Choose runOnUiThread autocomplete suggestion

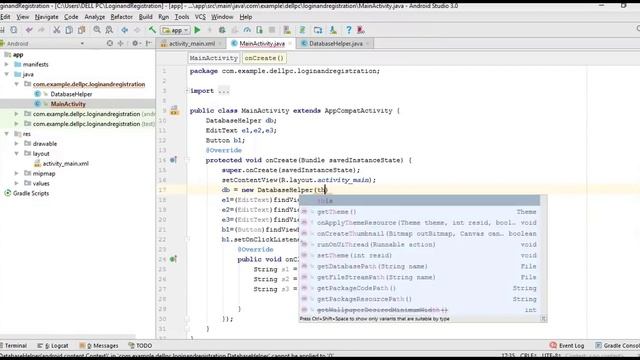[420, 244]
